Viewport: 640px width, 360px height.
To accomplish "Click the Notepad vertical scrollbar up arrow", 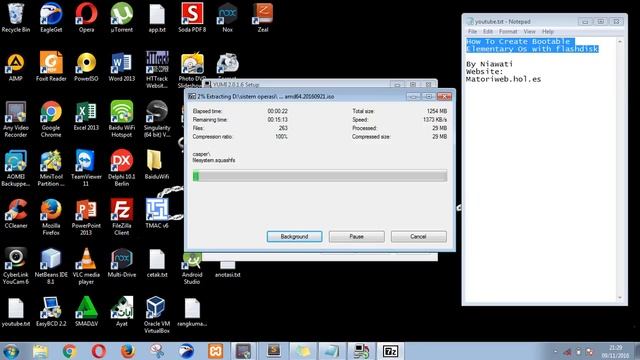I will [620, 42].
